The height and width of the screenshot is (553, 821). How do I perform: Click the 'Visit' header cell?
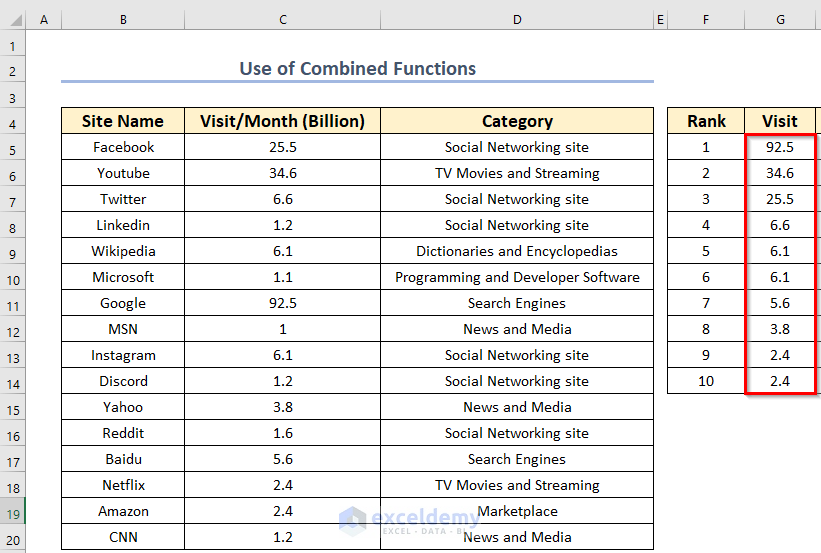pos(780,121)
